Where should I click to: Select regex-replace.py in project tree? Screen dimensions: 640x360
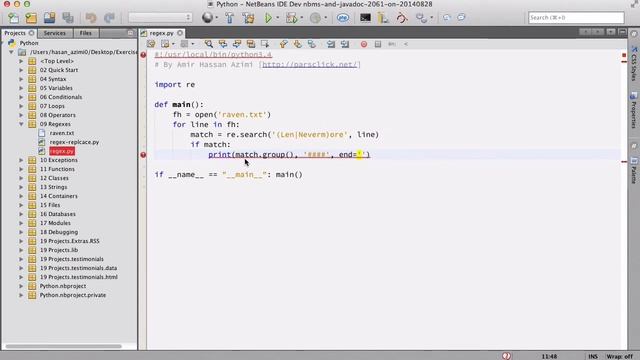pos(74,142)
